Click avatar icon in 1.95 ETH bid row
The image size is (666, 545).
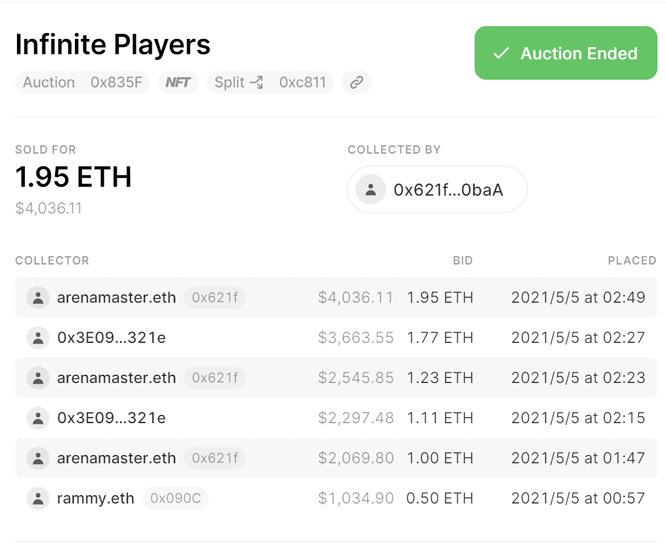pyautogui.click(x=38, y=298)
